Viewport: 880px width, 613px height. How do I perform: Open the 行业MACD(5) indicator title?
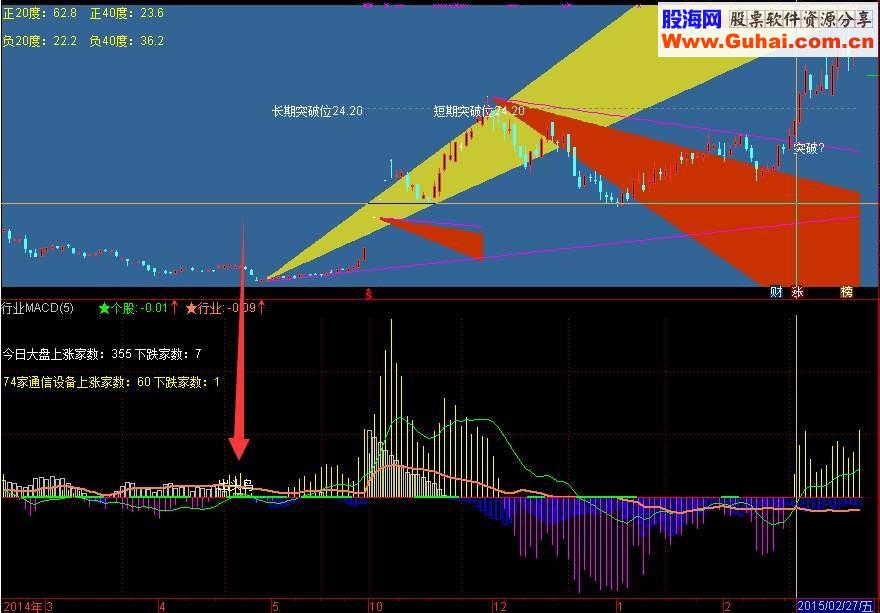tap(38, 308)
